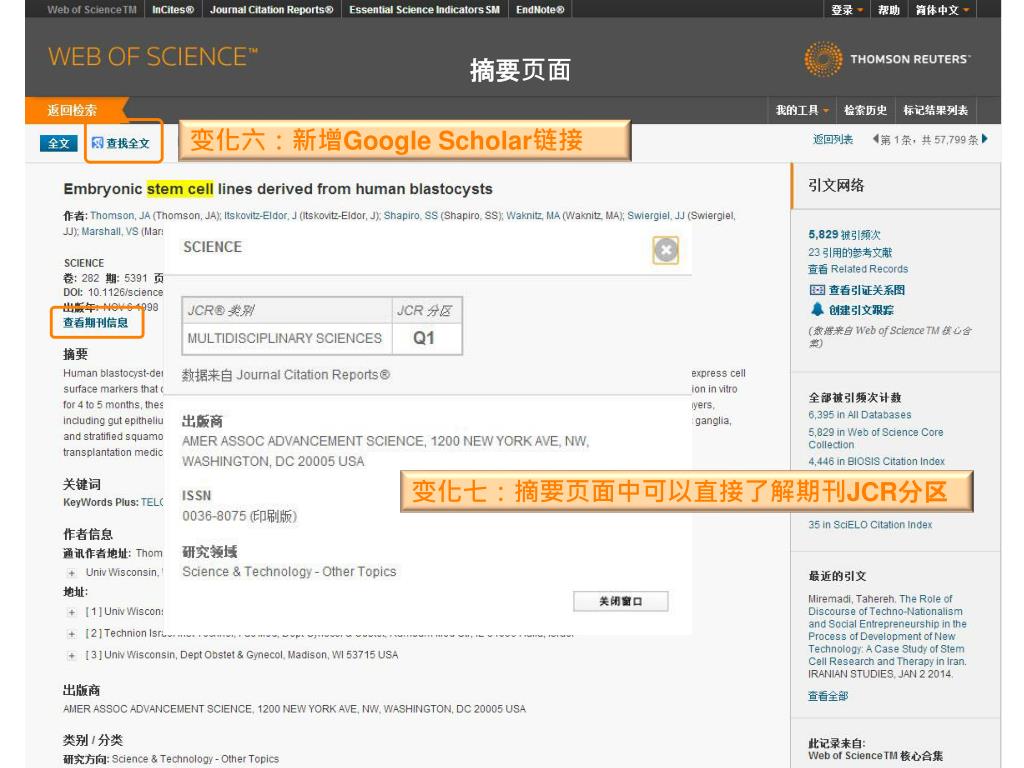Screen dimensions: 1024x768
Task: Expand address [ 2 ] Technion Israel
Action: coord(72,633)
